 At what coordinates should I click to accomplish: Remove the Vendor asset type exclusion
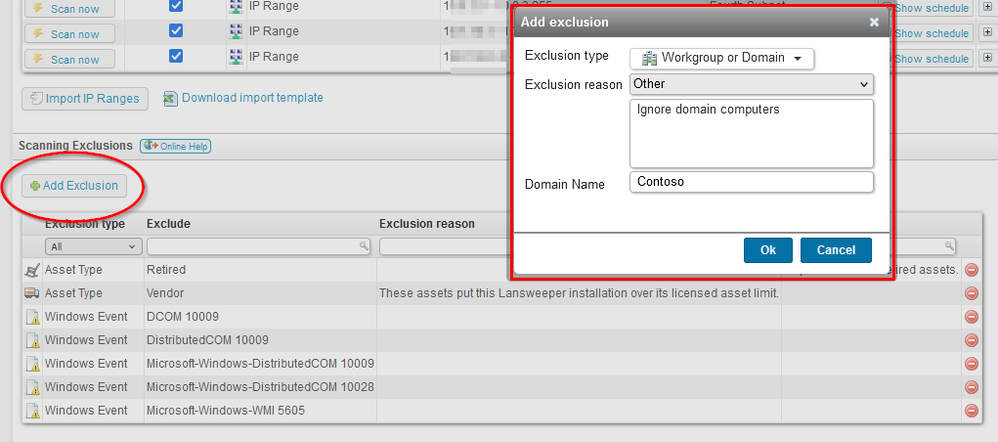click(x=970, y=293)
